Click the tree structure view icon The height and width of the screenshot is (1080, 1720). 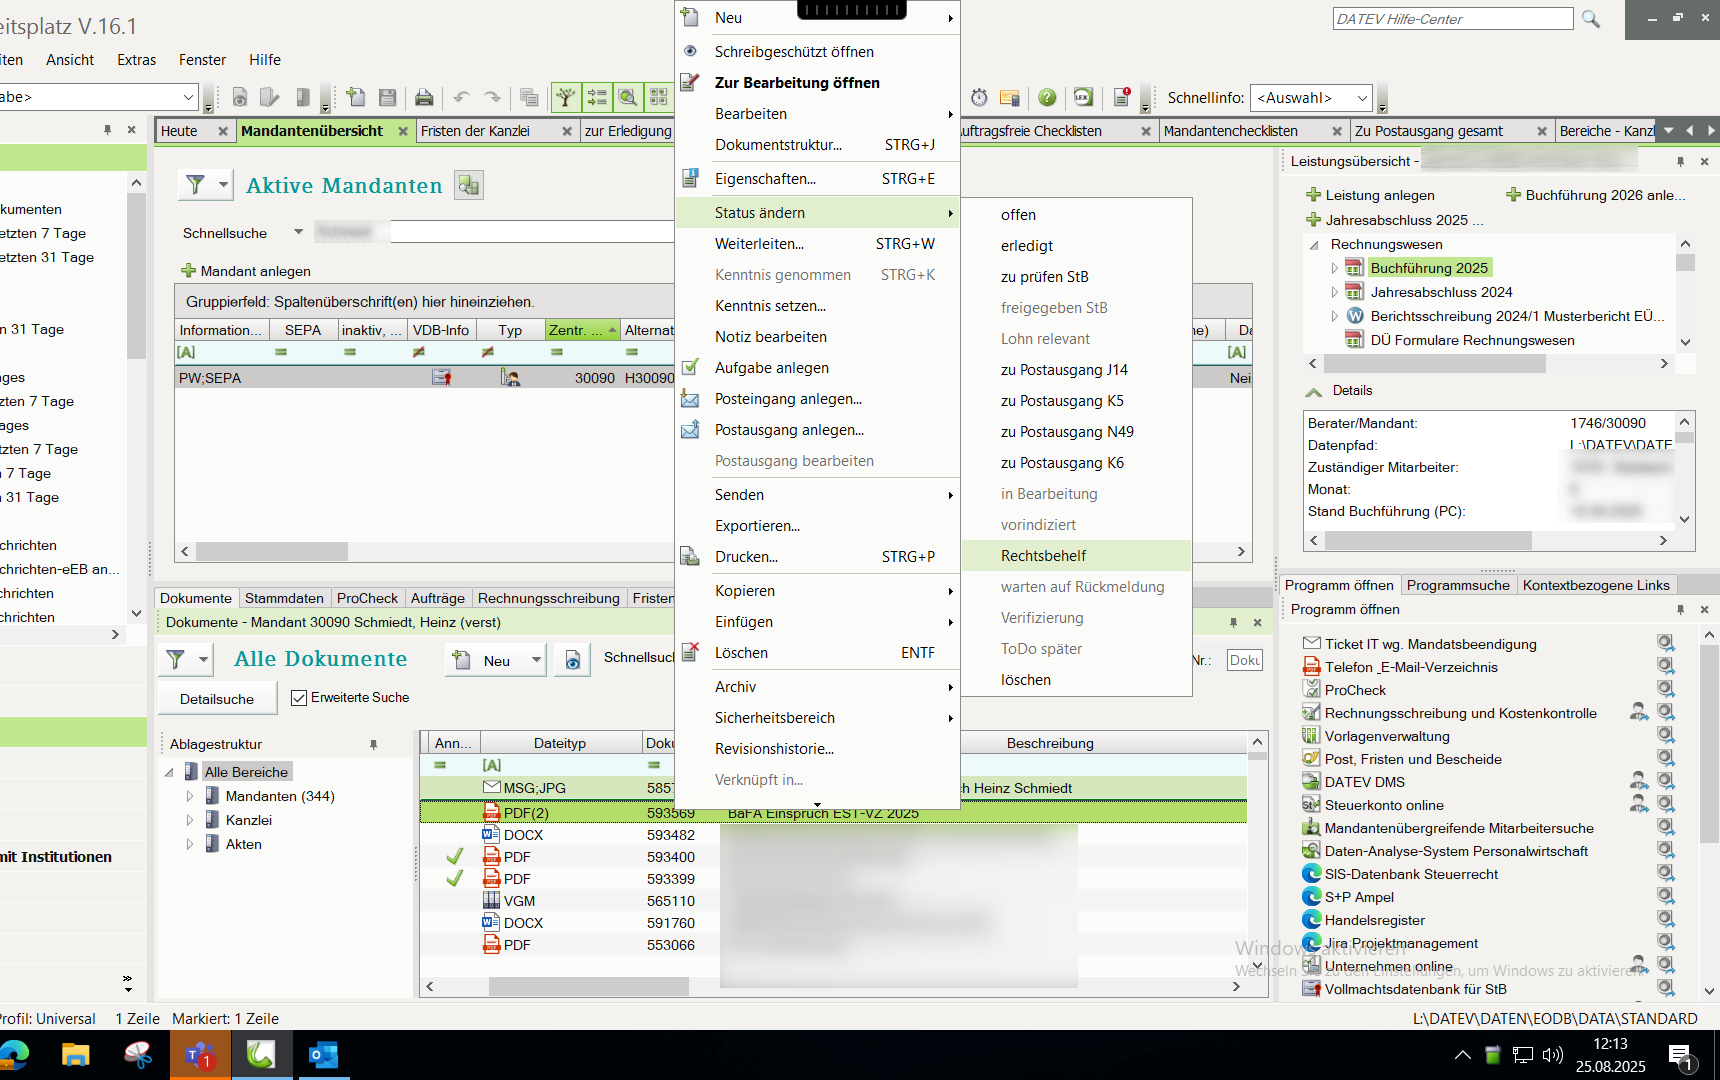[x=566, y=97]
